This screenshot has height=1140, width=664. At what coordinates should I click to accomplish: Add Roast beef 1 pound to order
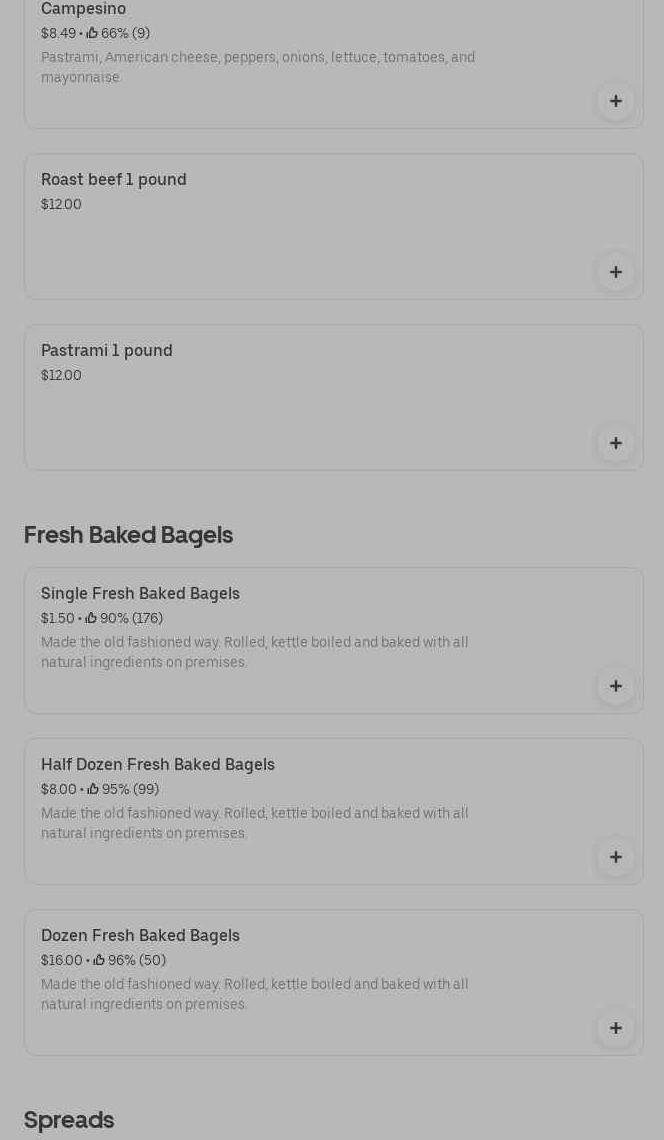(x=615, y=272)
